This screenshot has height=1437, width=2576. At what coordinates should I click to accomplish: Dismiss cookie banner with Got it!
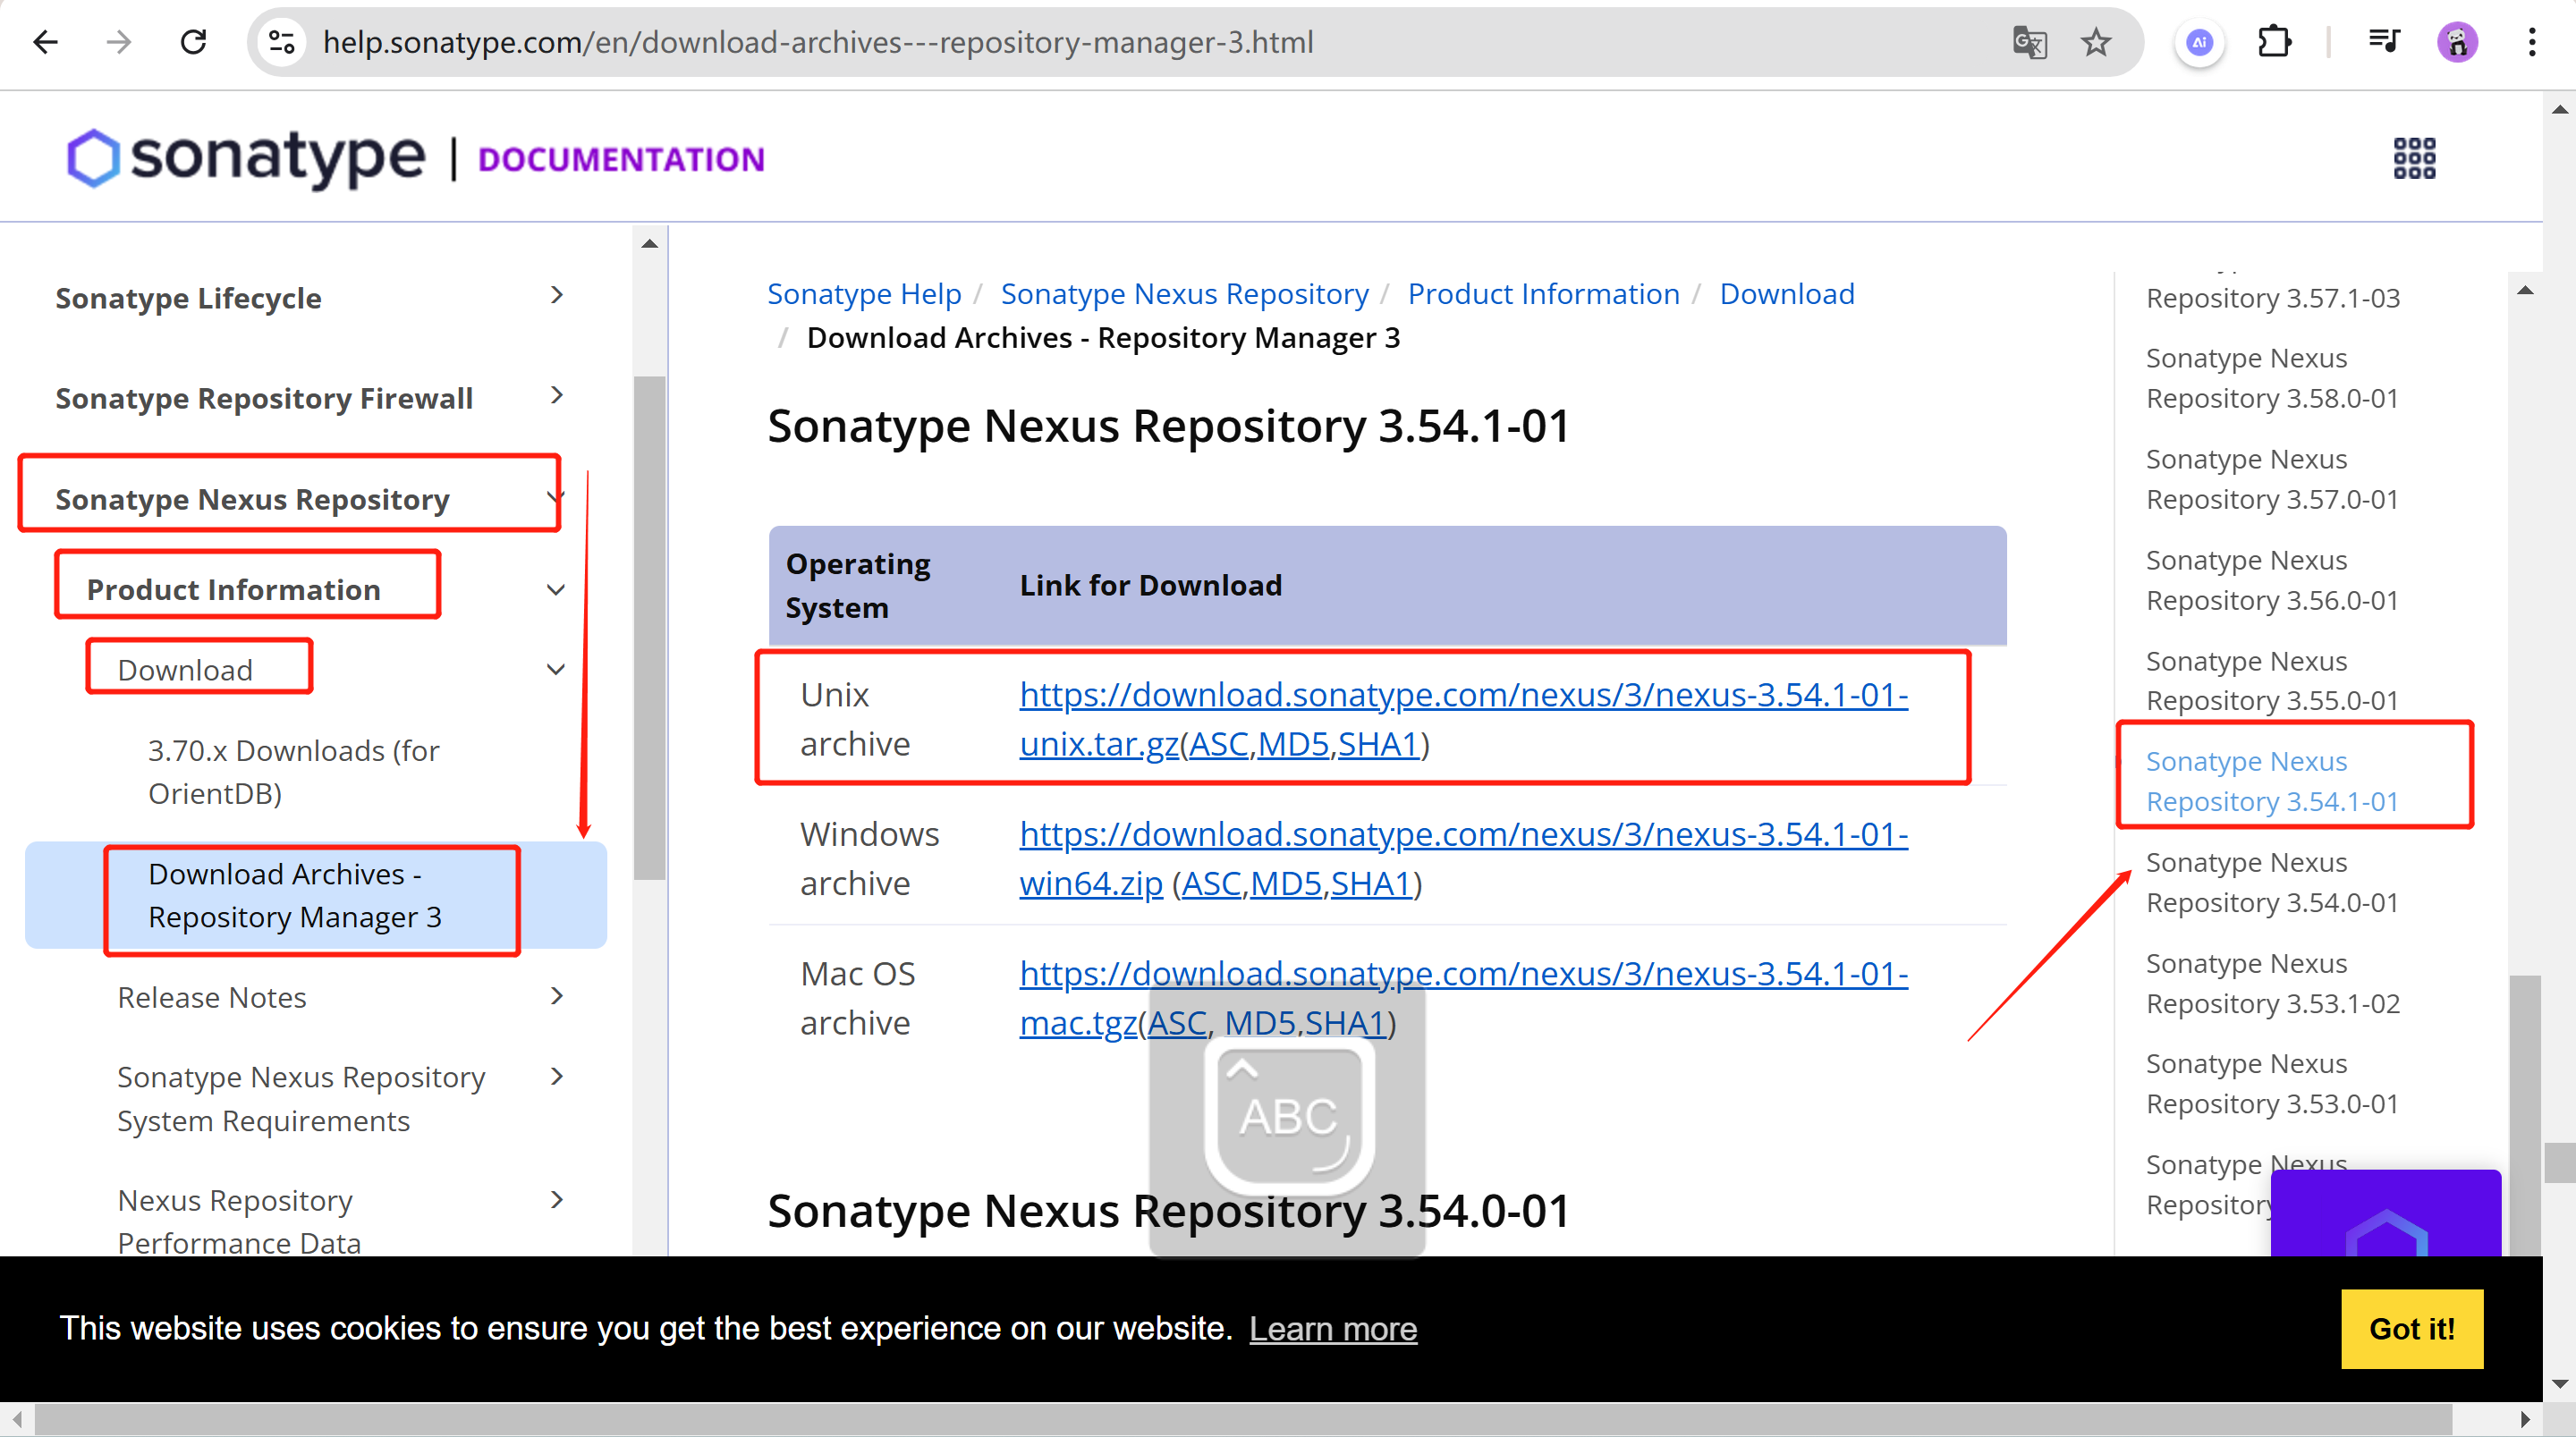[x=2412, y=1329]
